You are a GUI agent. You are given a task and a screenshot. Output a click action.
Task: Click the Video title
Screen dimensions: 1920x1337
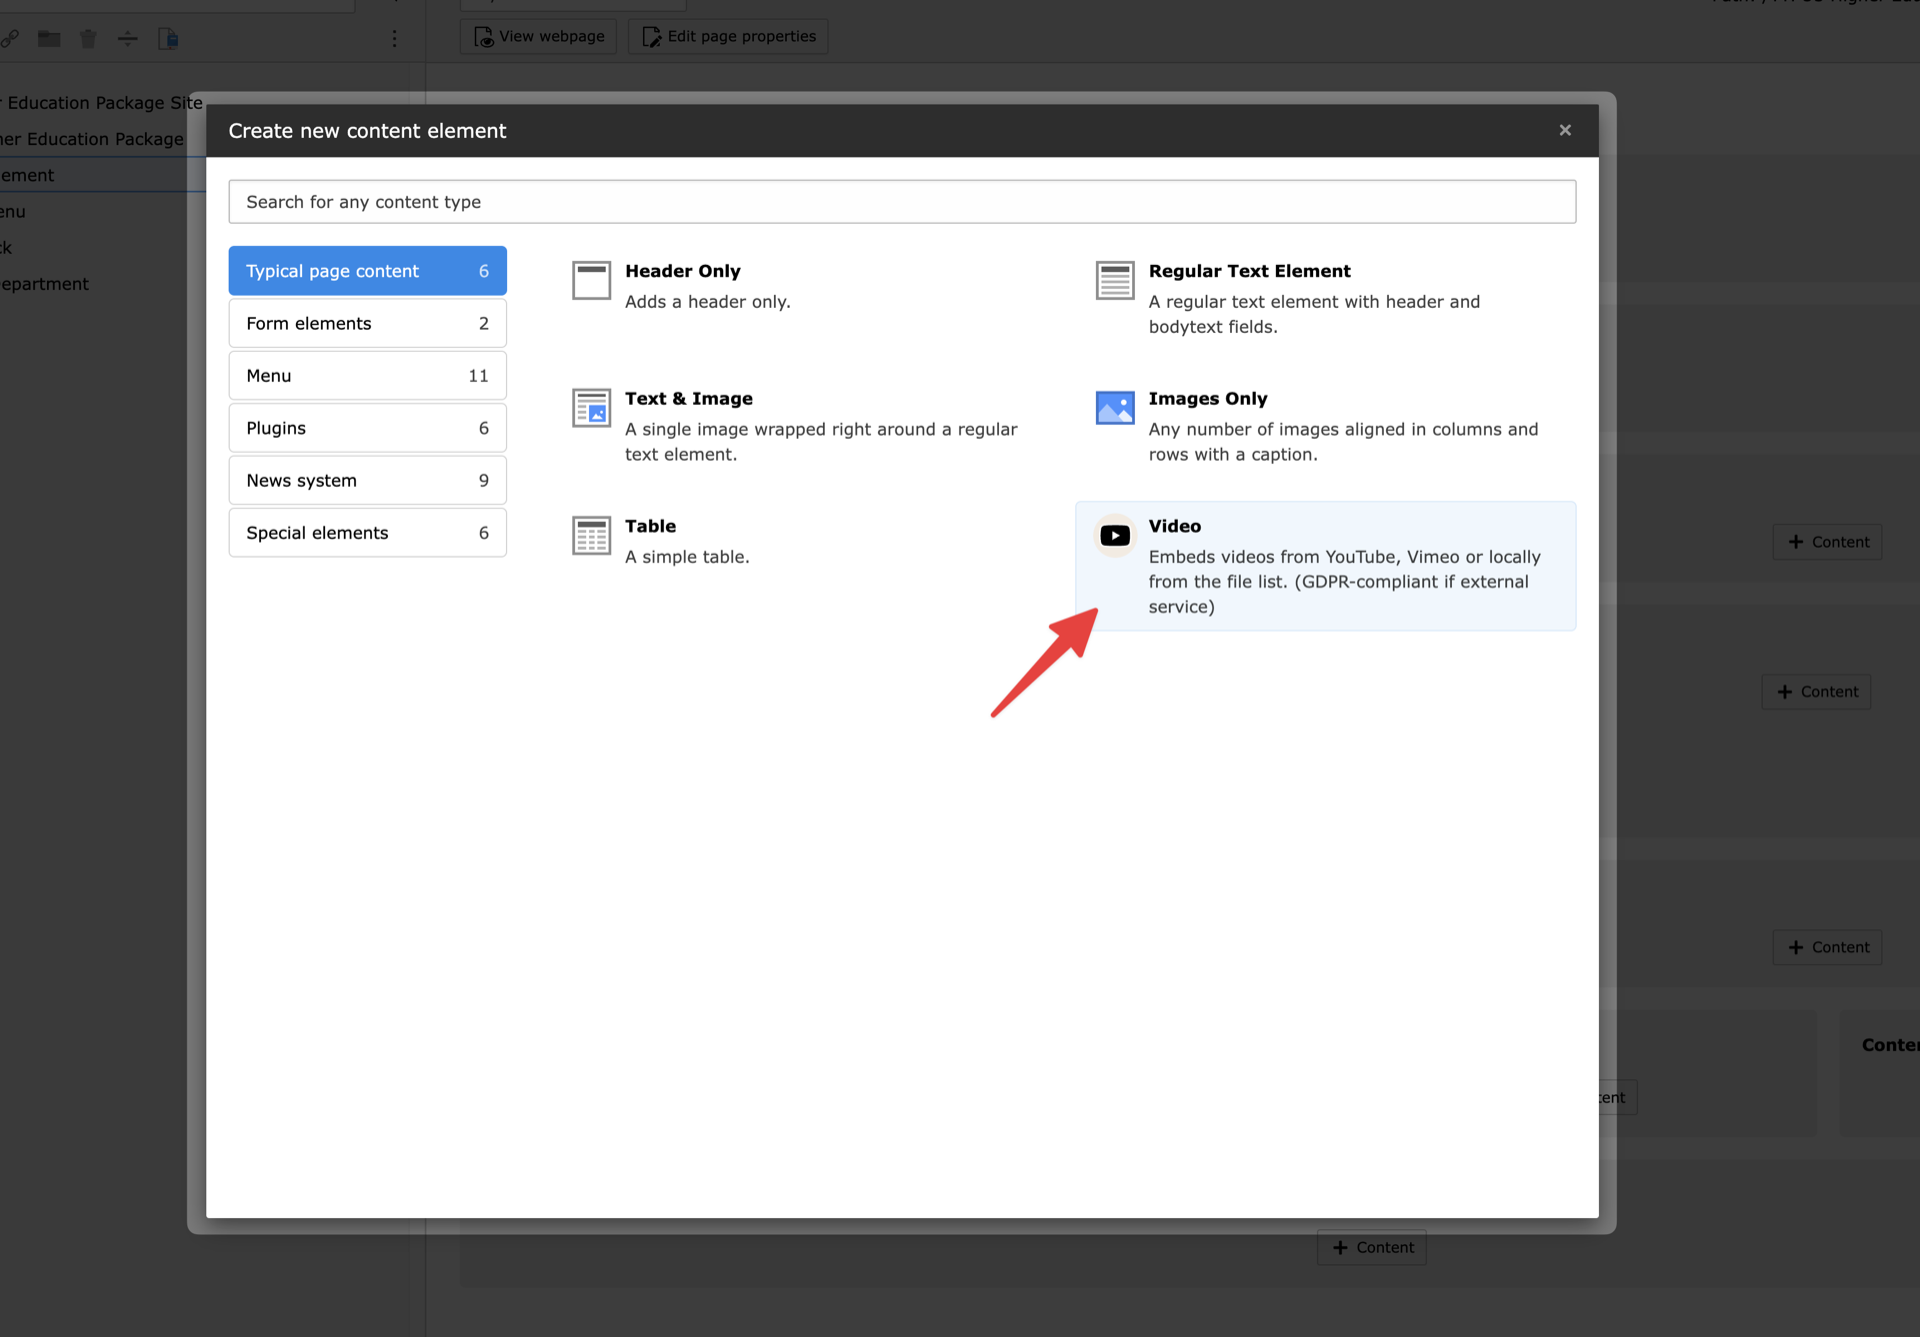[x=1175, y=526]
